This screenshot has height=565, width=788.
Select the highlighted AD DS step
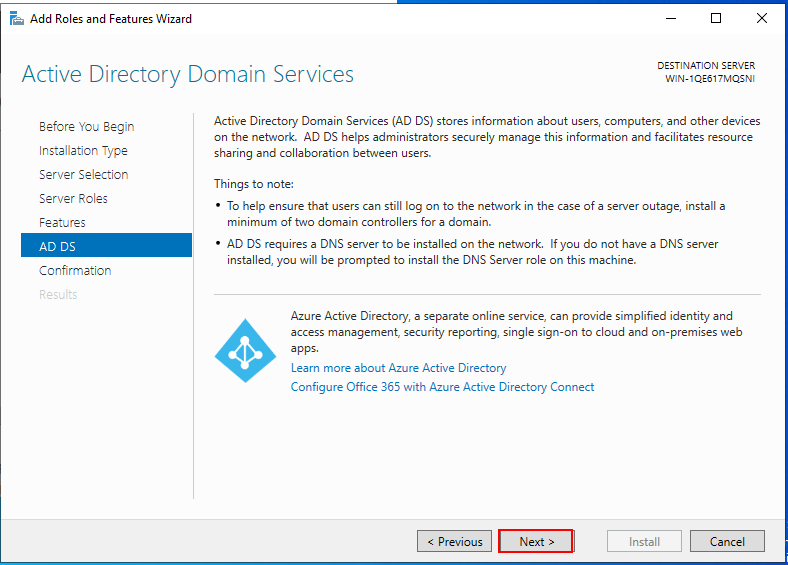(x=107, y=245)
